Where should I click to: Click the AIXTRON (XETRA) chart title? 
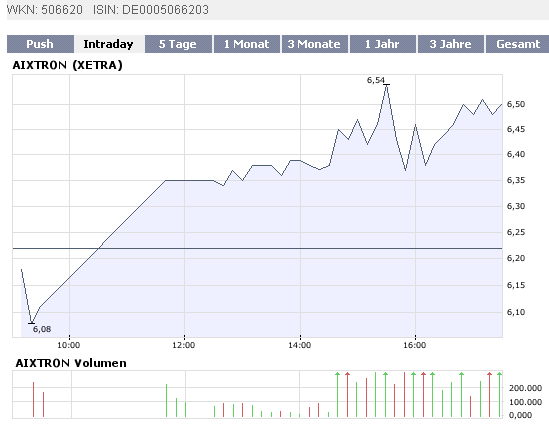67,65
